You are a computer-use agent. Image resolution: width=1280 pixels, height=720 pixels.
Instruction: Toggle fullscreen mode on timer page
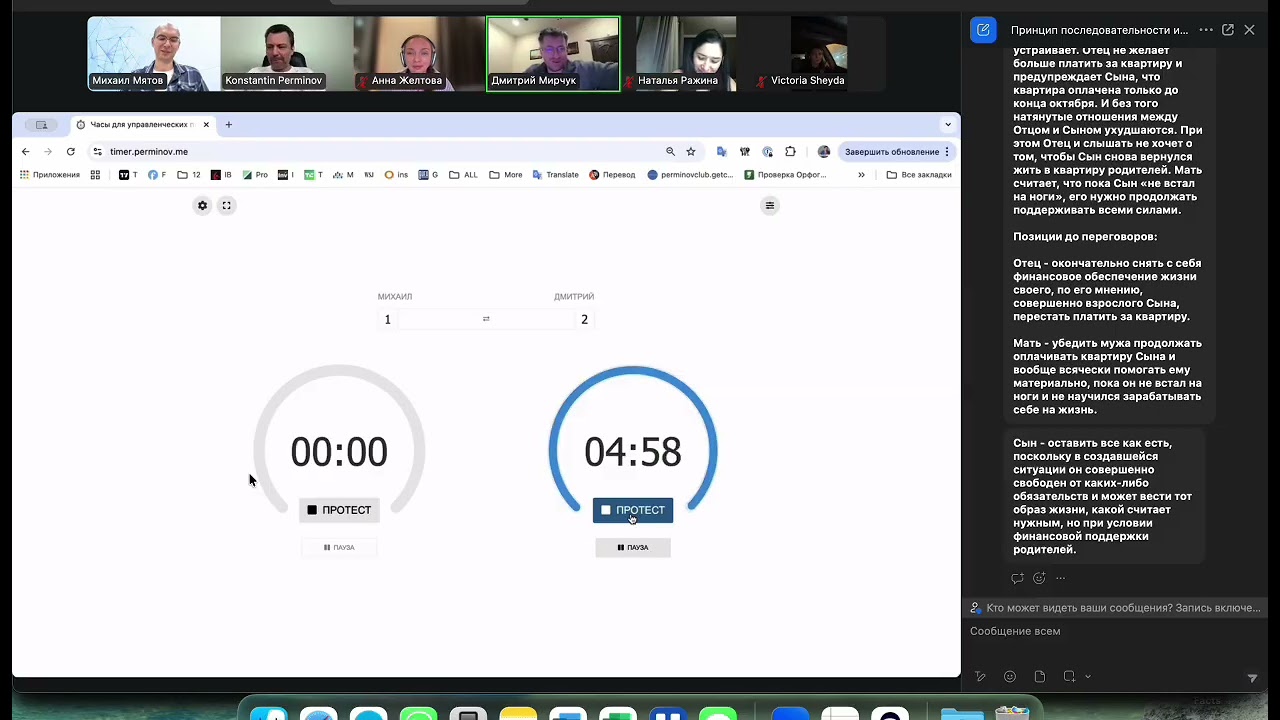[227, 206]
